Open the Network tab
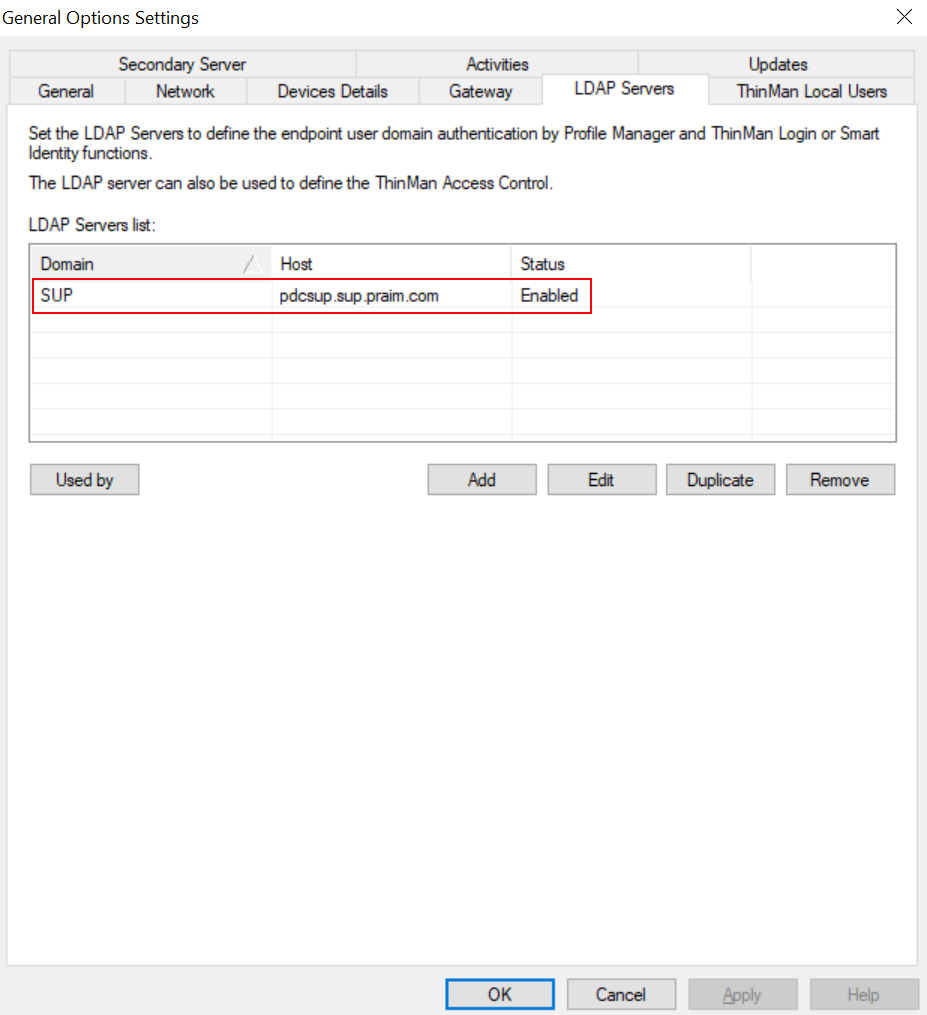The width and height of the screenshot is (927, 1015). click(x=185, y=91)
